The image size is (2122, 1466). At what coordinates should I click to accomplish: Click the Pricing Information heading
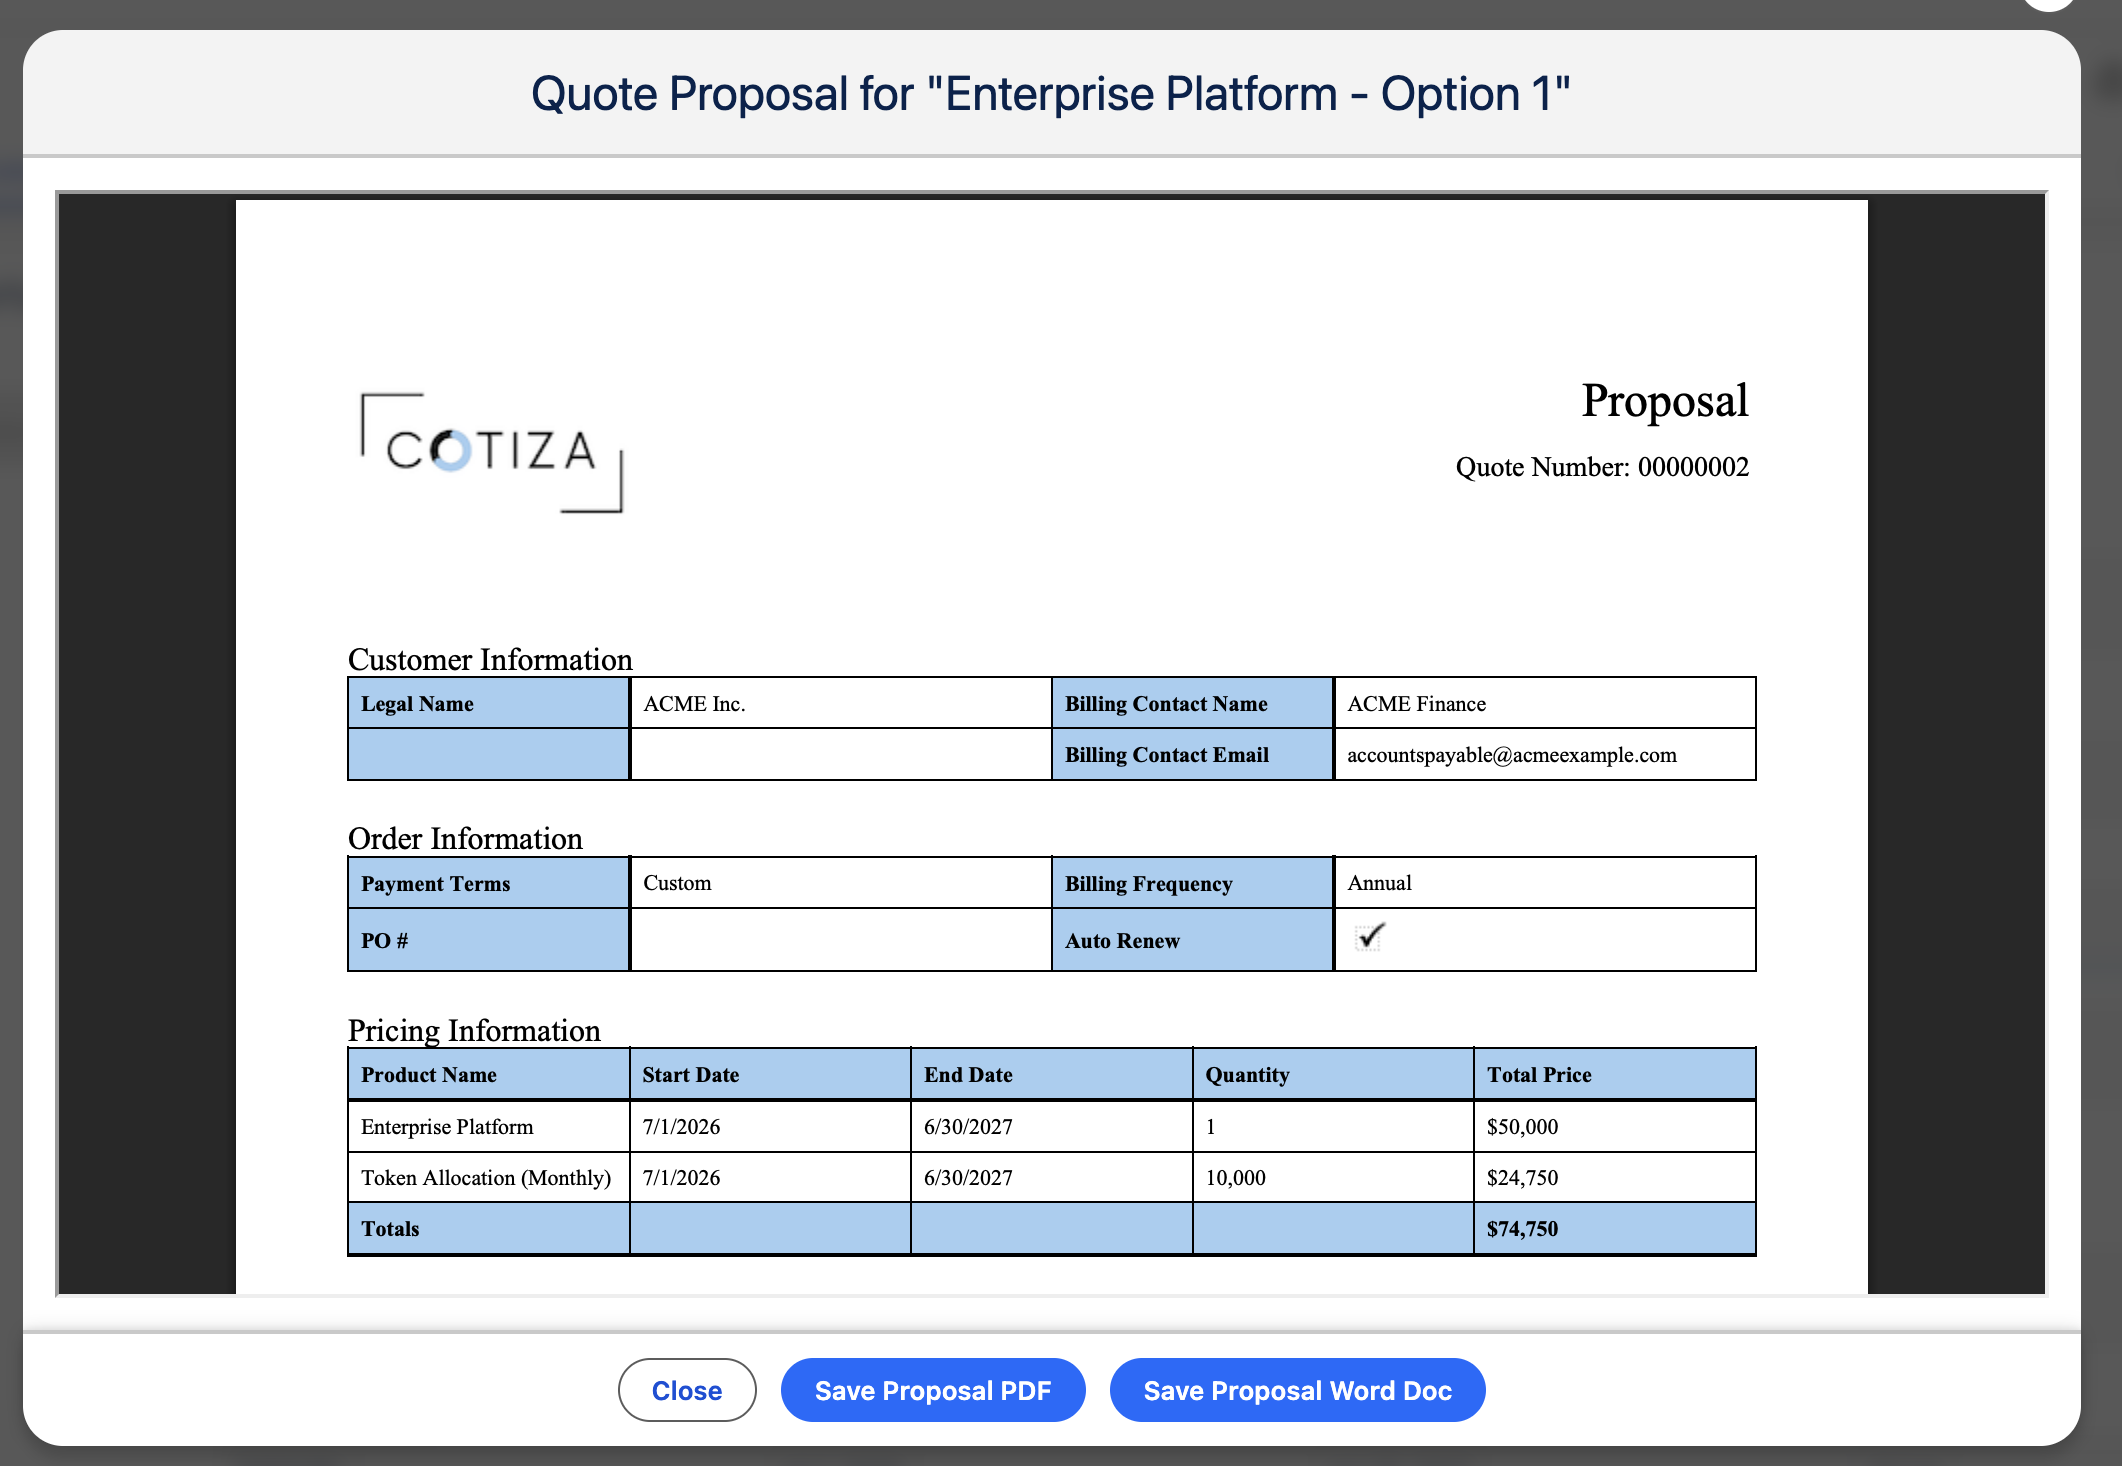click(474, 1030)
